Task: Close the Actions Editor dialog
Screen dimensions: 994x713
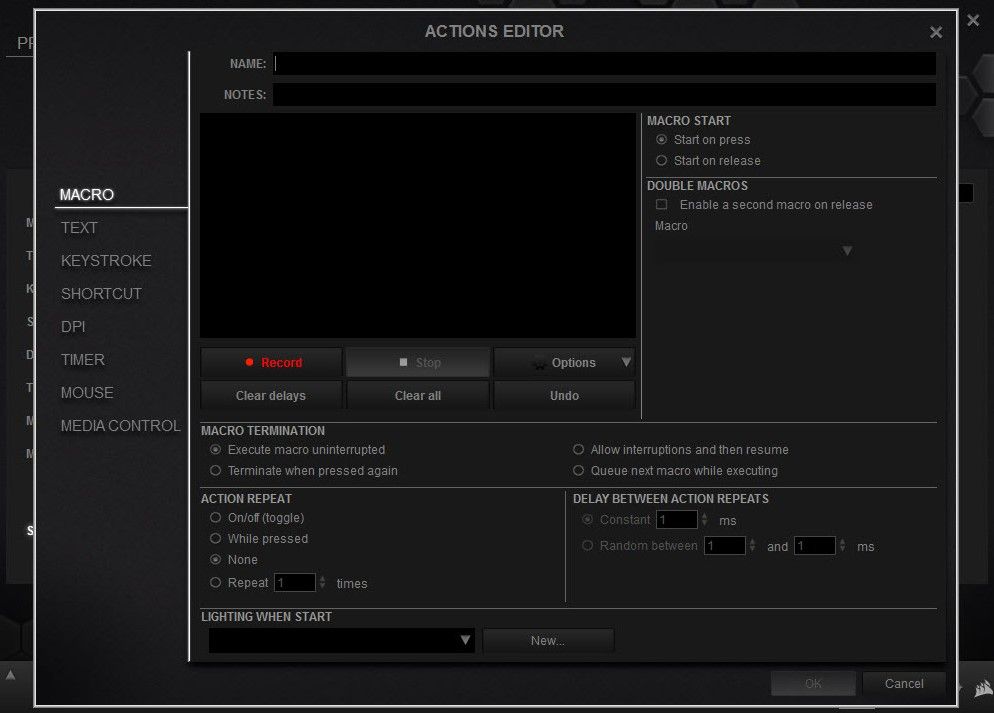Action: pyautogui.click(x=936, y=33)
